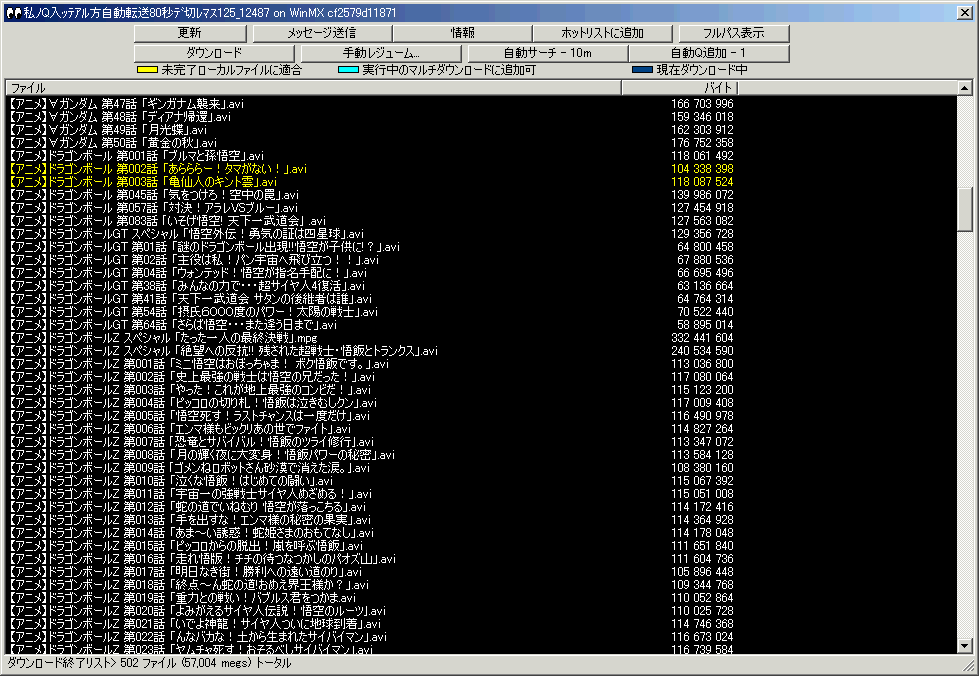This screenshot has width=979, height=676.
Task: Sort the list by the ファイル column header
Action: [313, 88]
